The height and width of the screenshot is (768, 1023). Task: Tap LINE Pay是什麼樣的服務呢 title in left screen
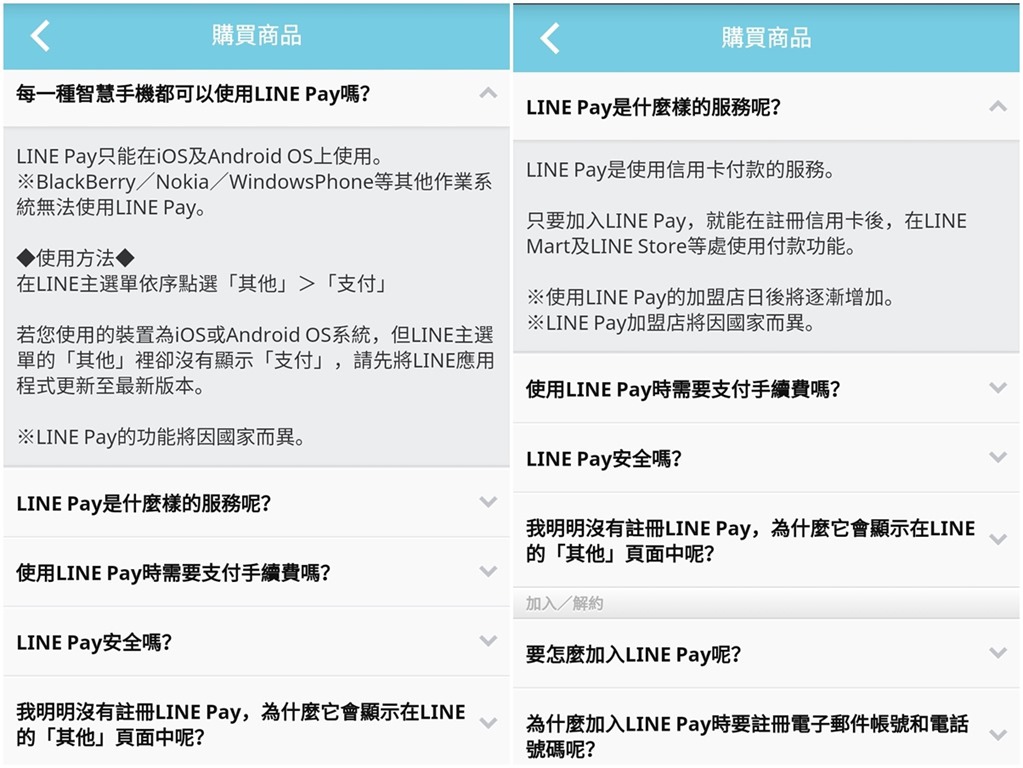[x=144, y=503]
